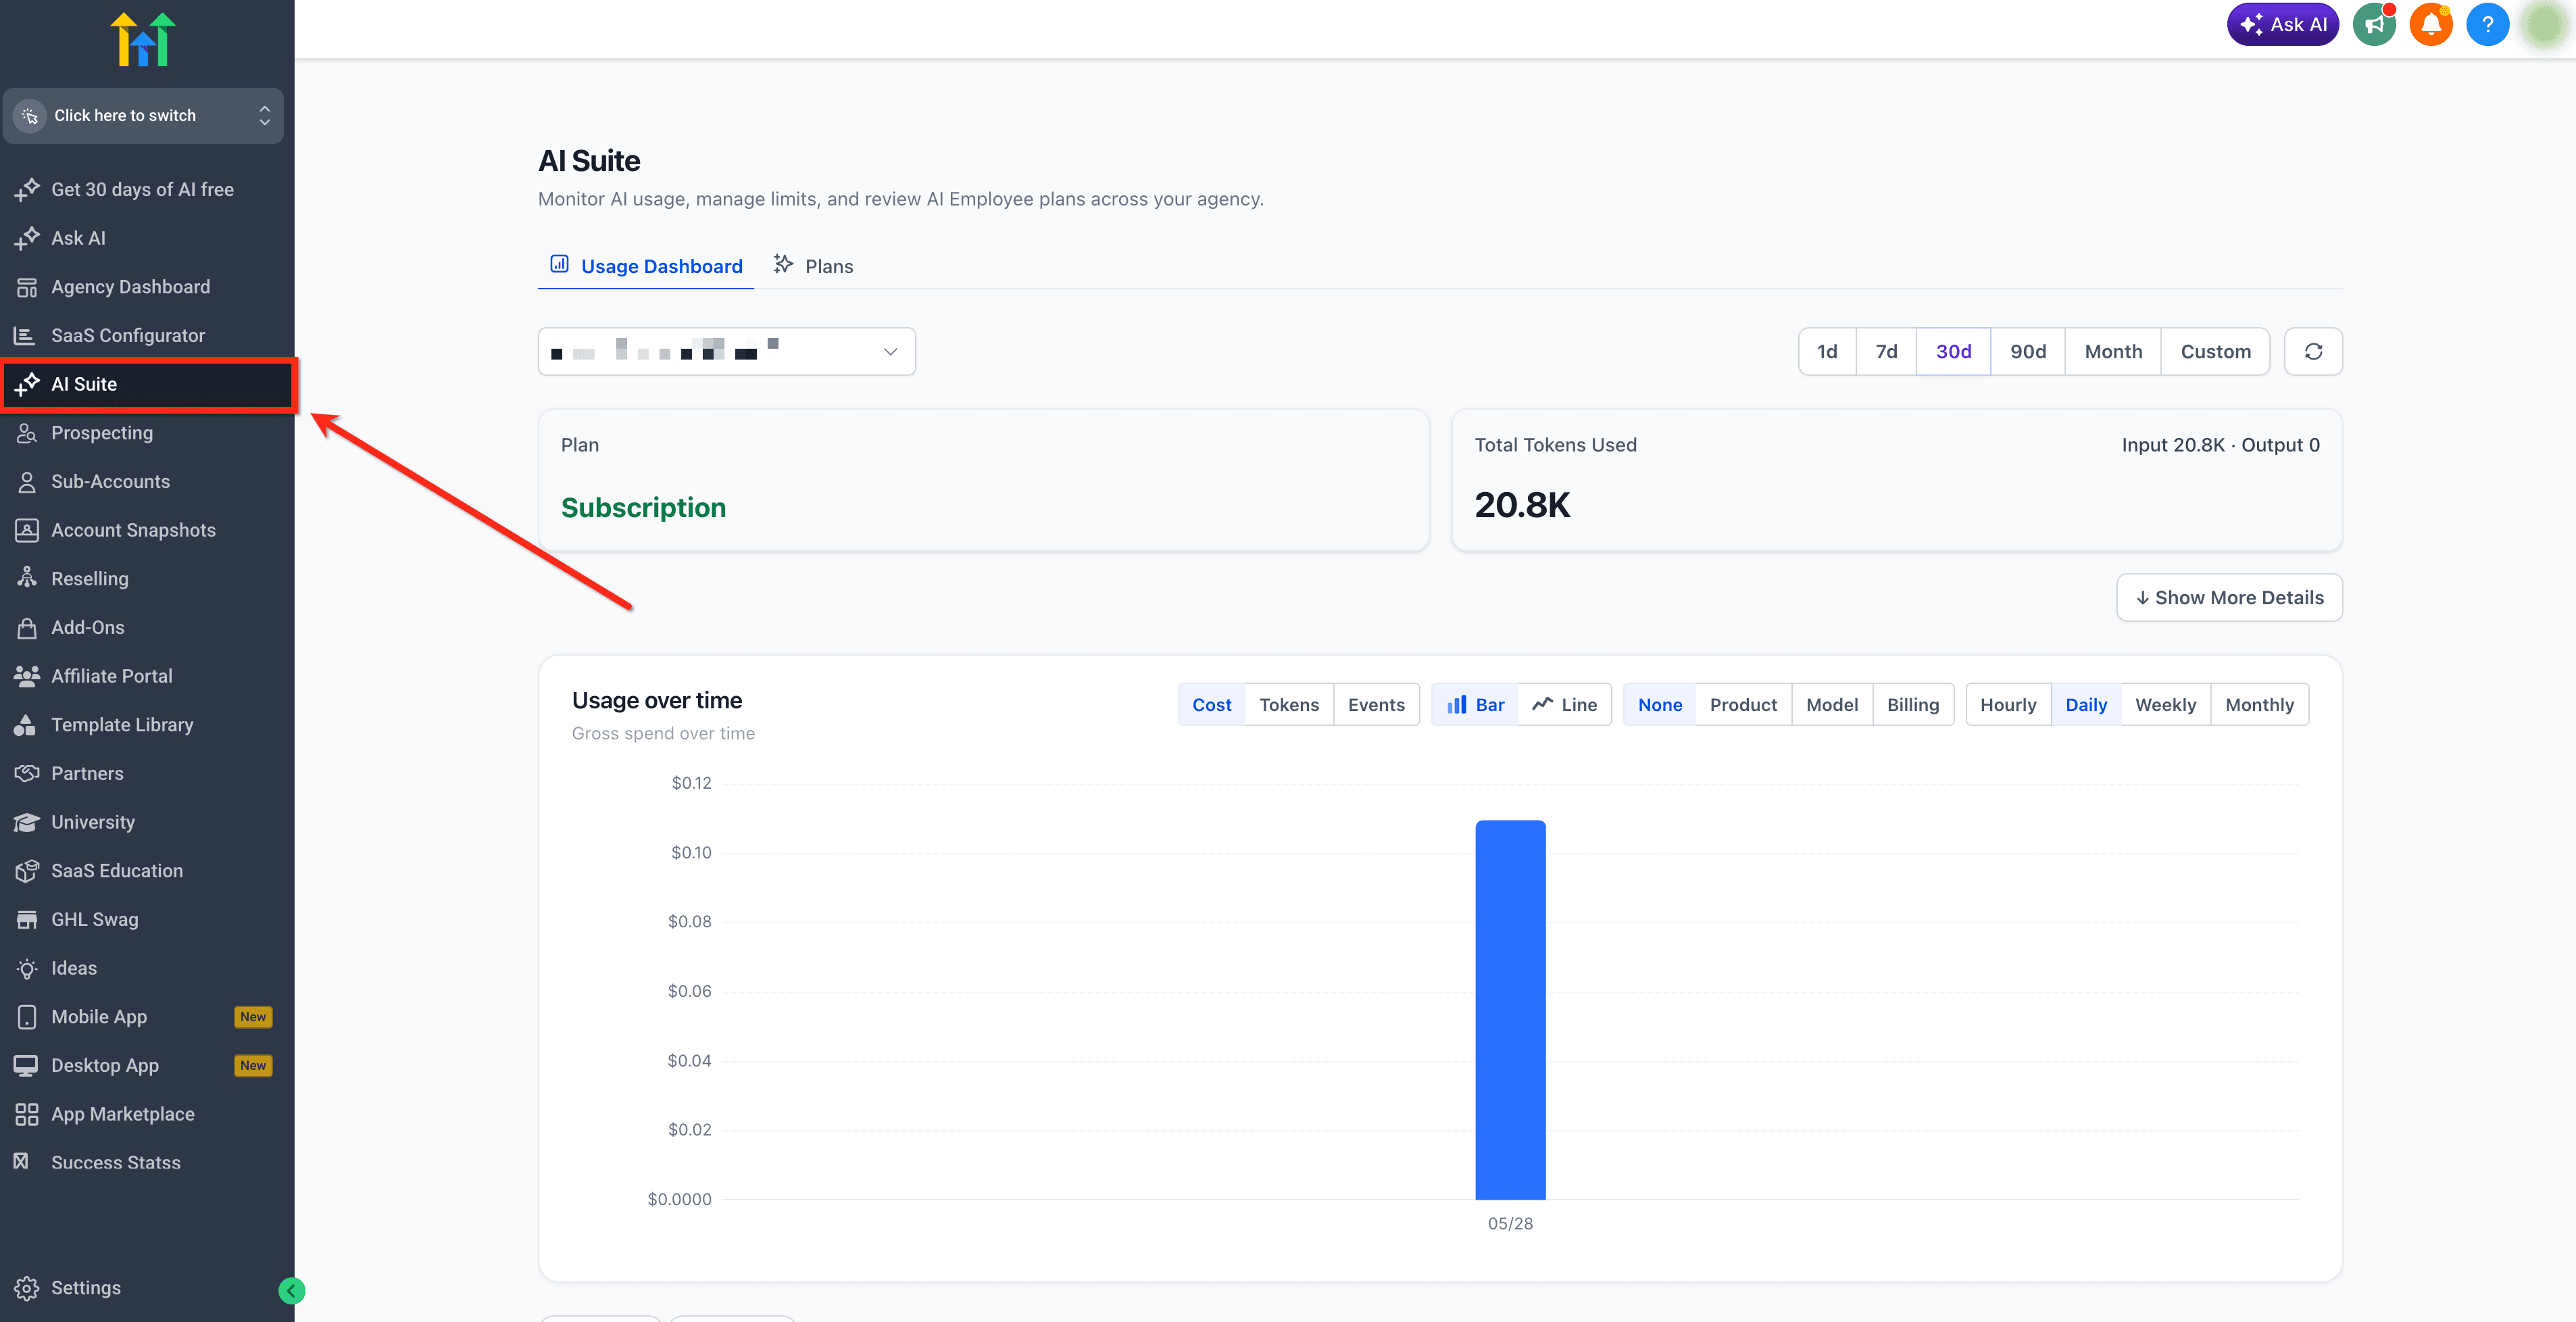Viewport: 2576px width, 1322px height.
Task: Click the blue 05/28 usage bar
Action: 1510,1010
